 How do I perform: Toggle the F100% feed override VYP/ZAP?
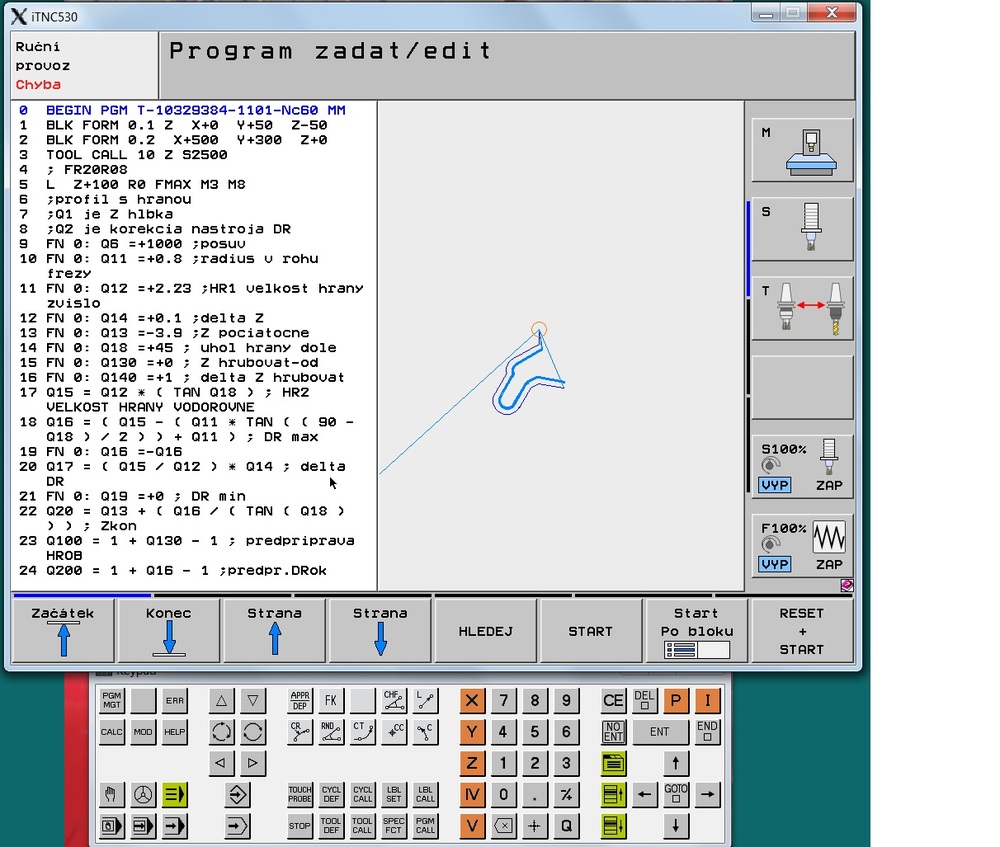tap(802, 545)
